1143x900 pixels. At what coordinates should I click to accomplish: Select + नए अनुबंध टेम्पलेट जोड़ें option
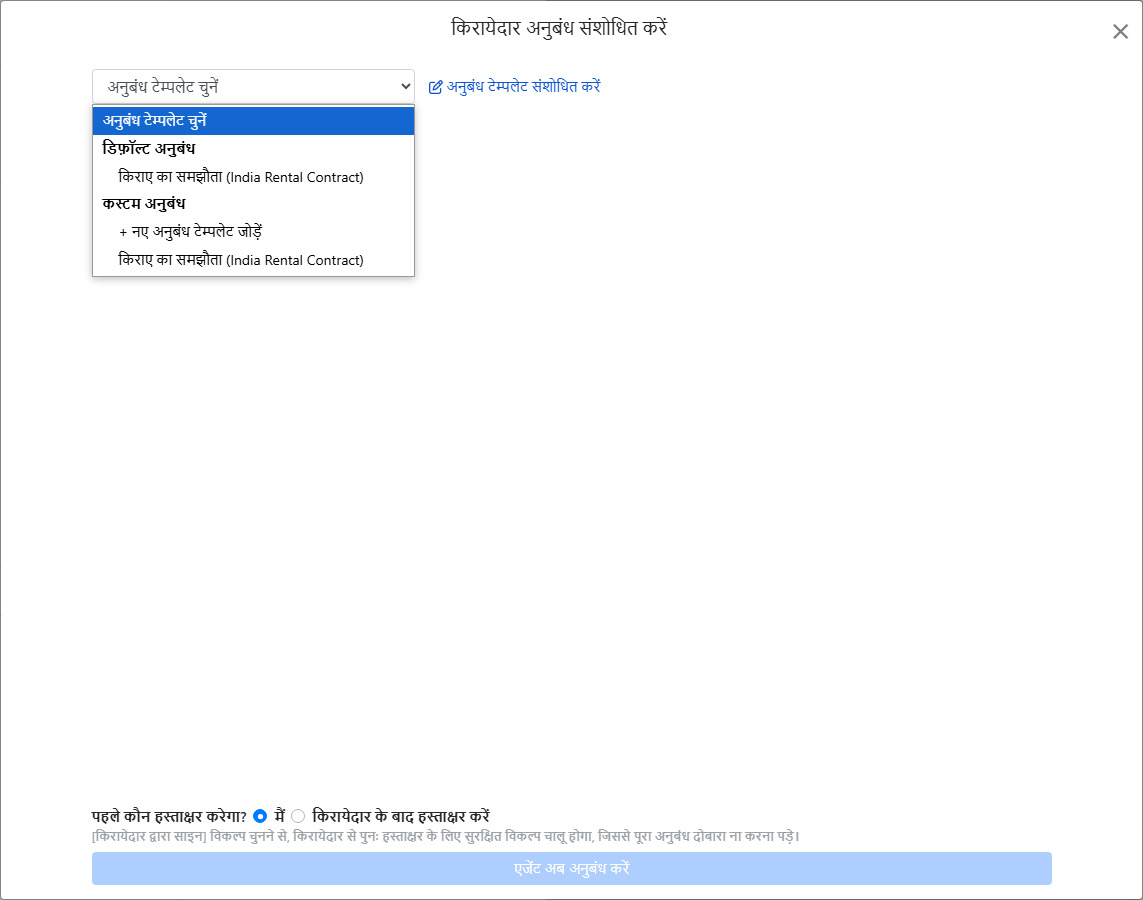tap(253, 232)
